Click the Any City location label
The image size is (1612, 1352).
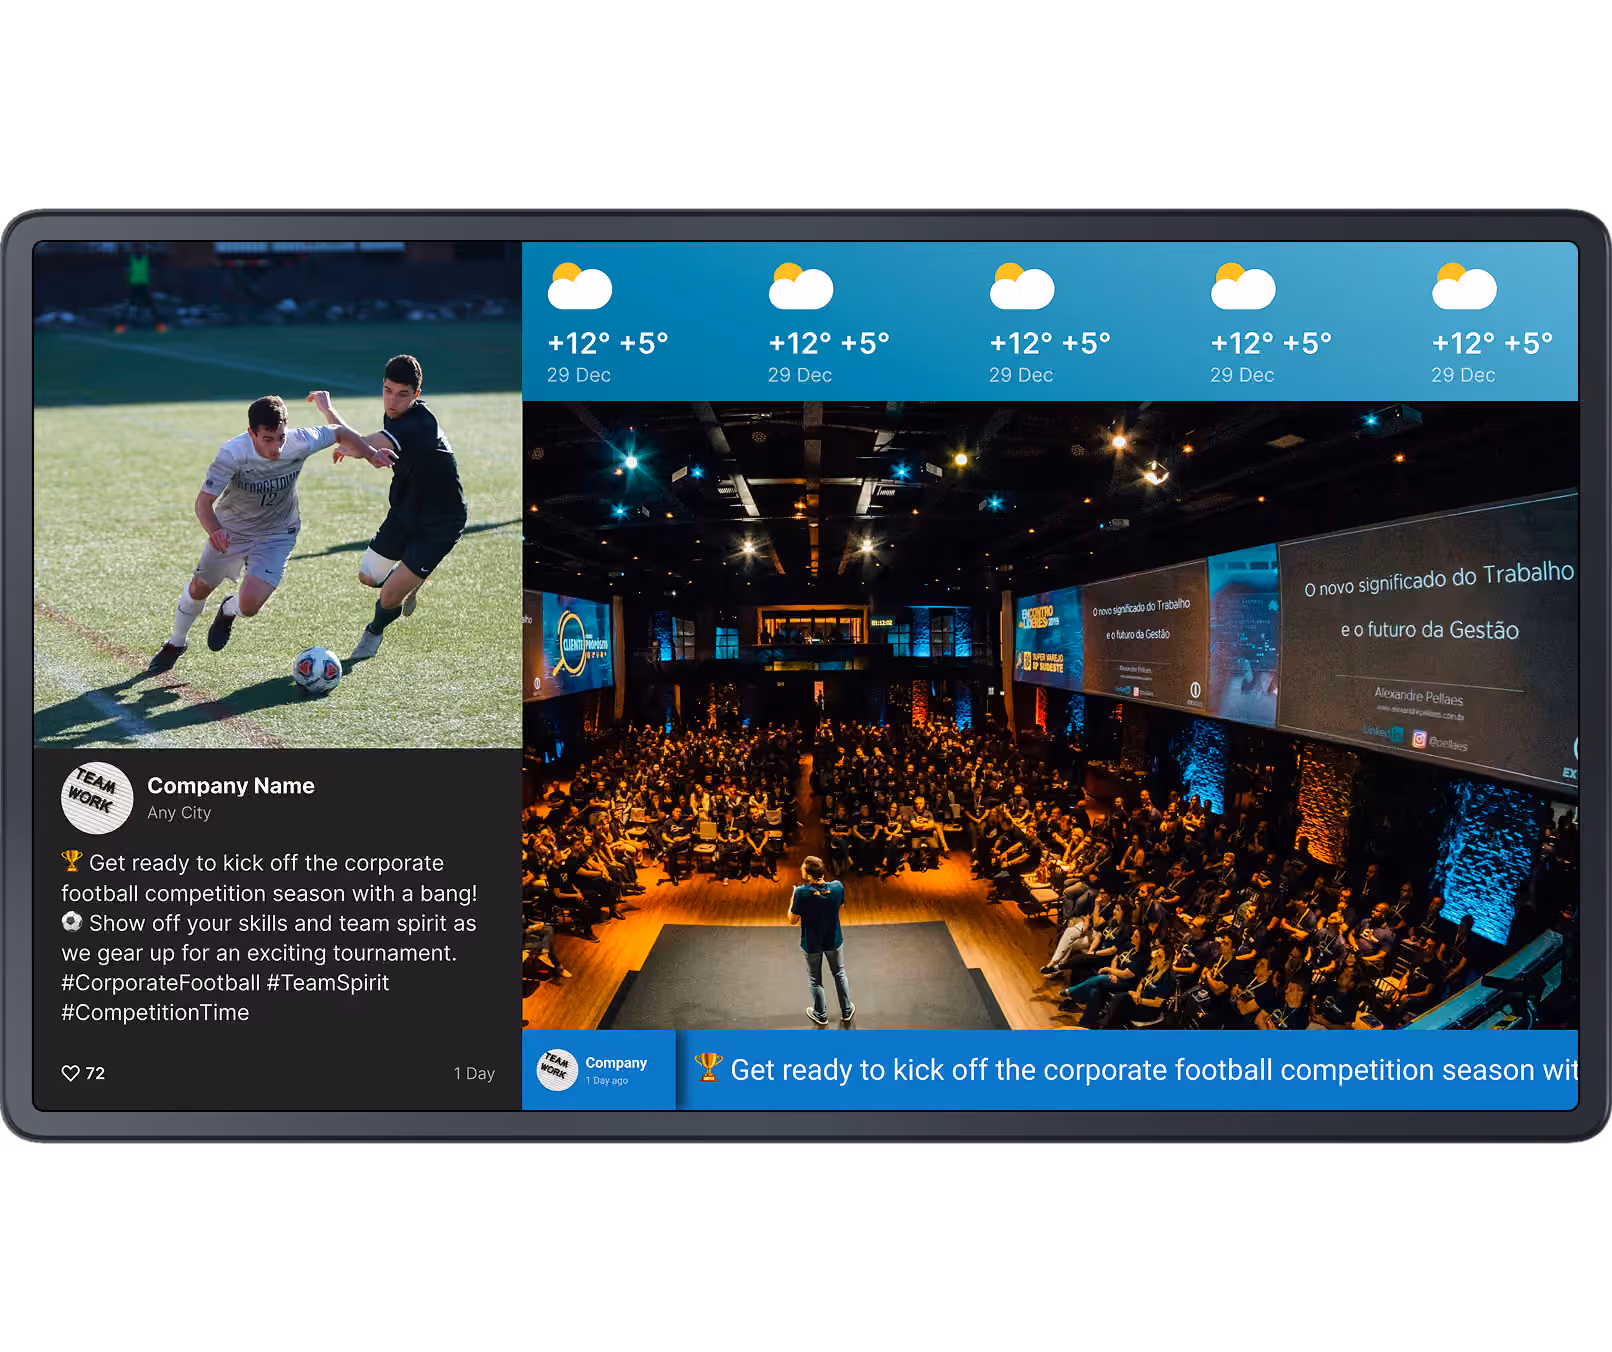(x=179, y=813)
